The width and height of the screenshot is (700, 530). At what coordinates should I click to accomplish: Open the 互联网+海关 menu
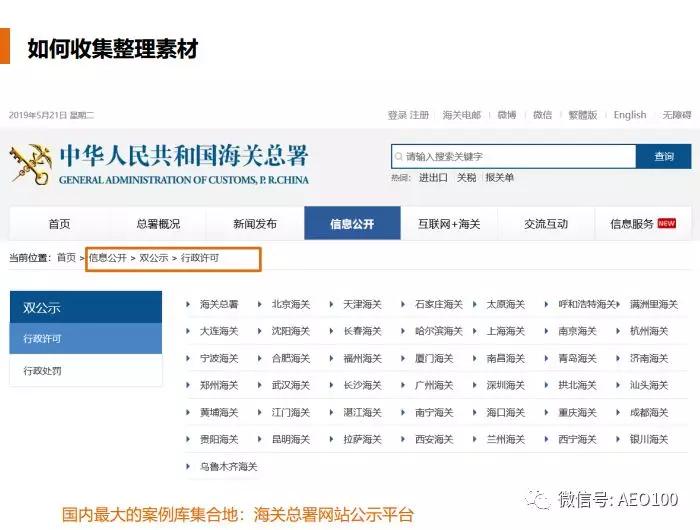coord(449,224)
